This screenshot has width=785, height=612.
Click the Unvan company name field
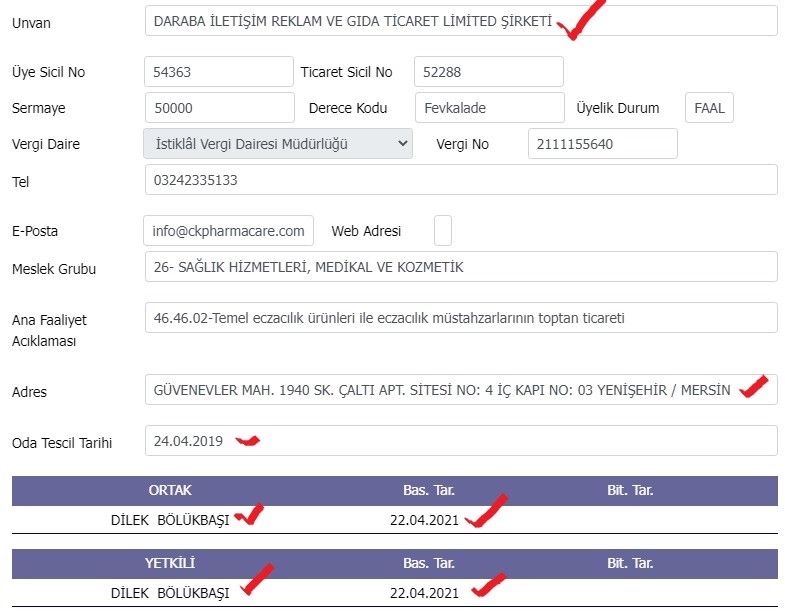461,21
